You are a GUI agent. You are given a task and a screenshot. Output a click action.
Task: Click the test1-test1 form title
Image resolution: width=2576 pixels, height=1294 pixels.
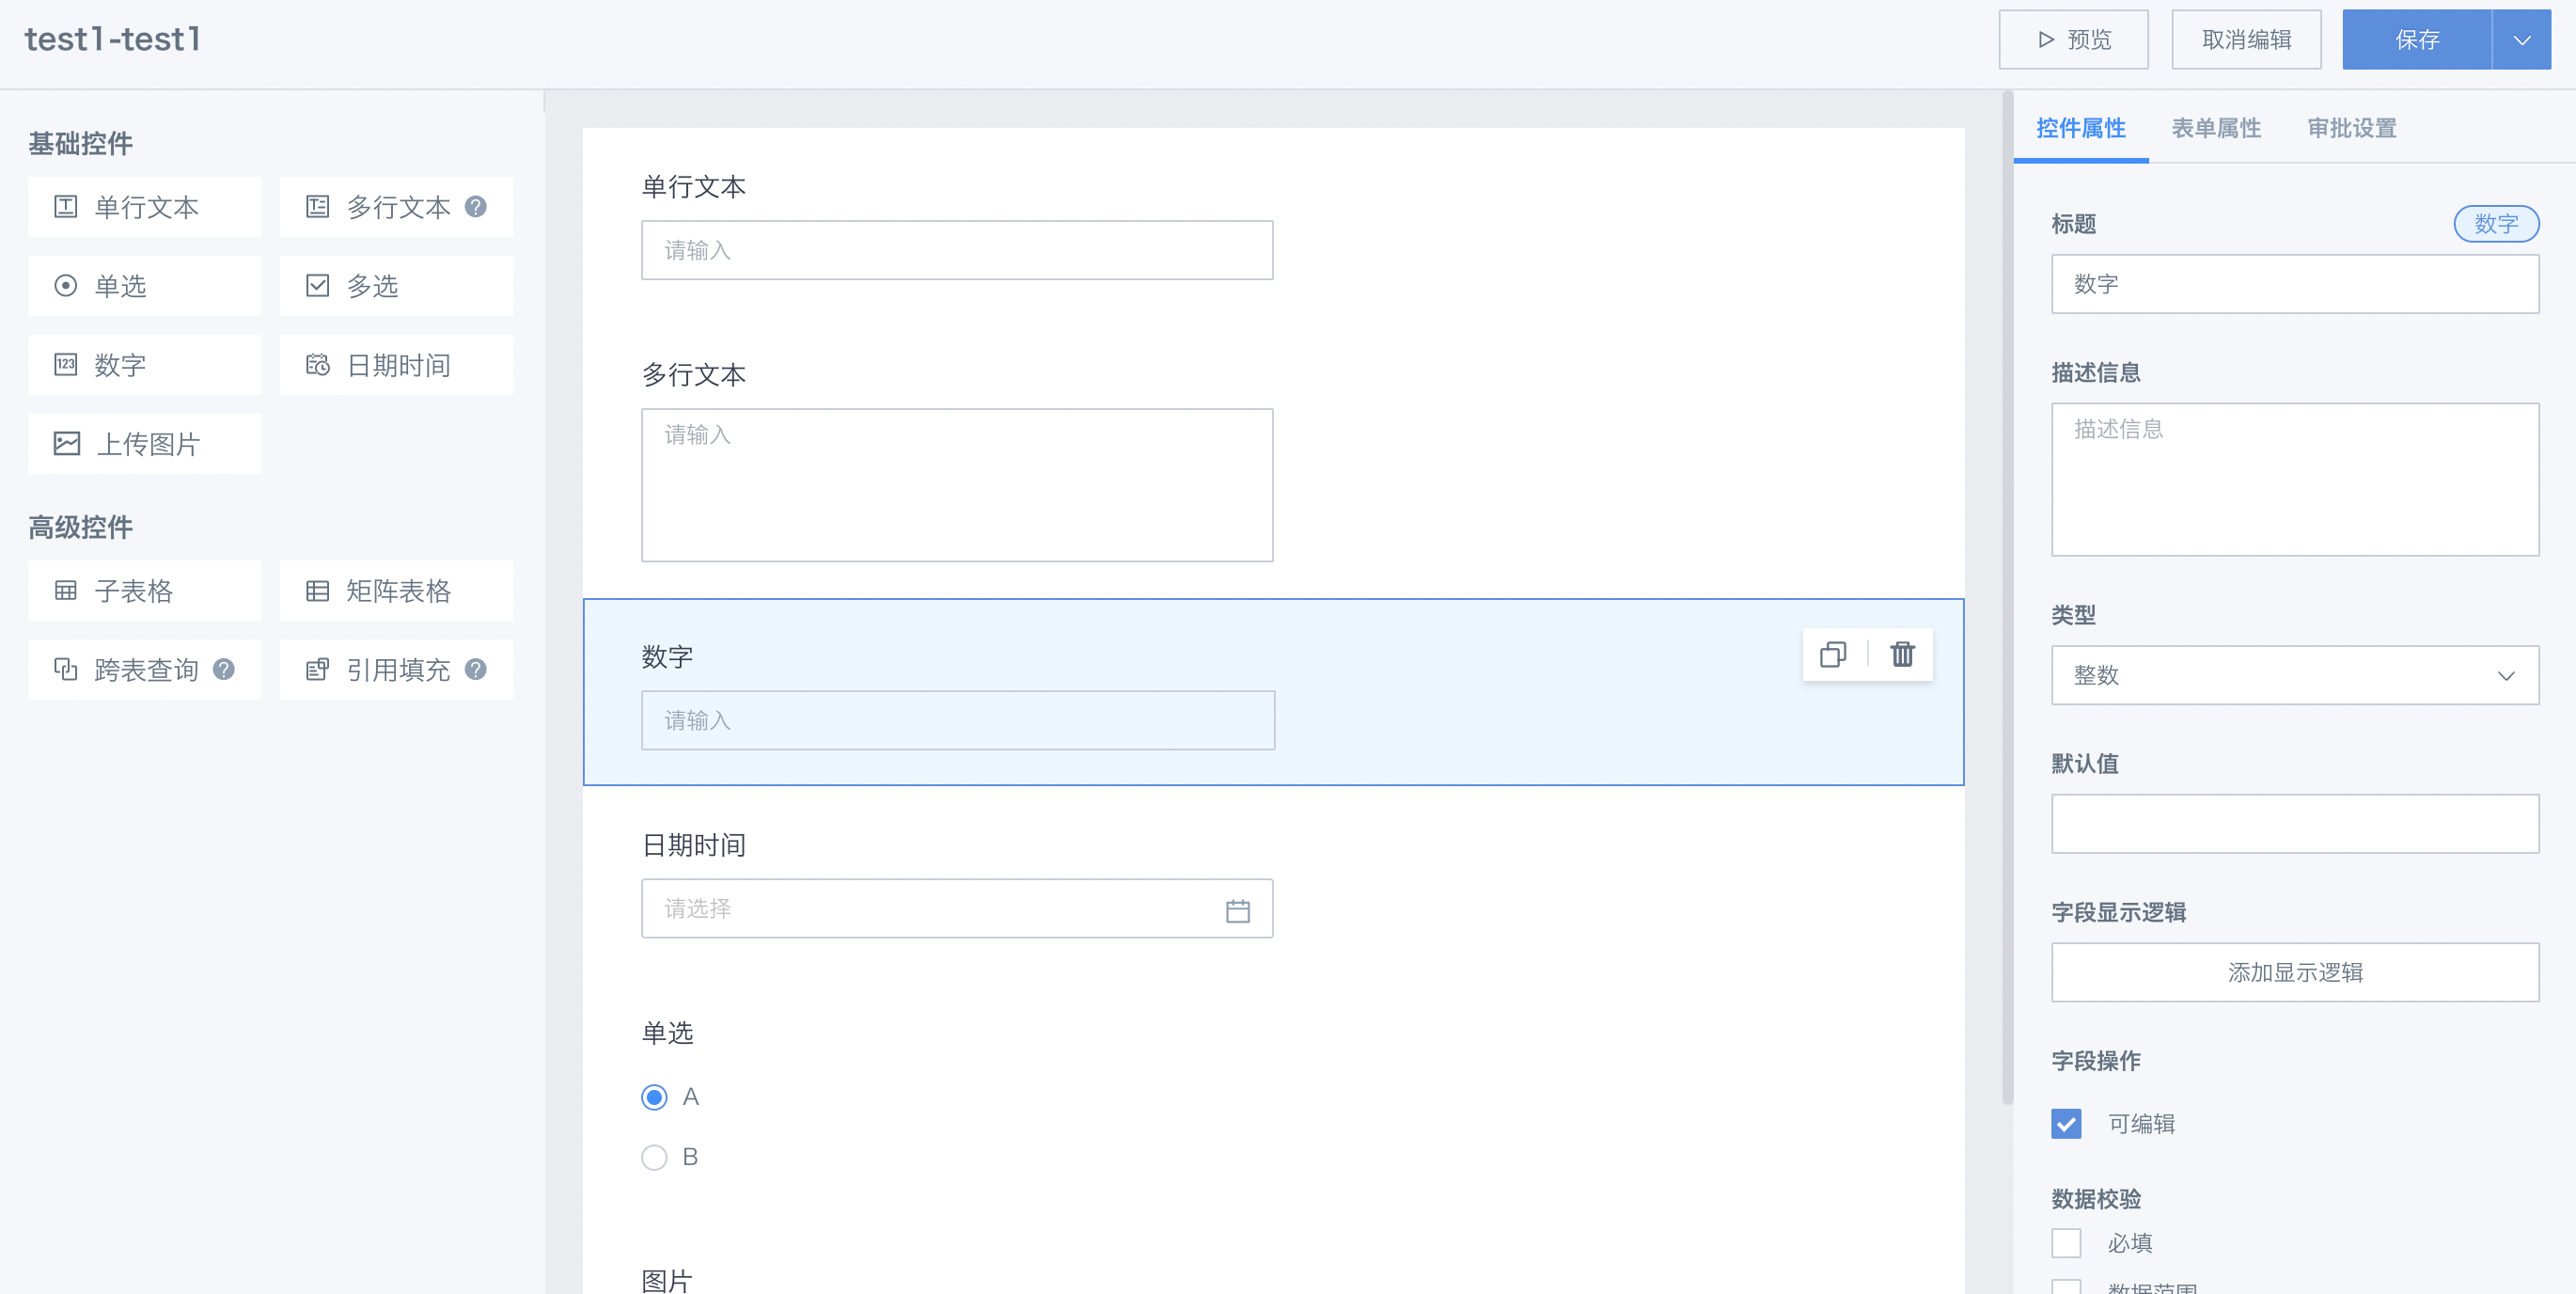coord(113,39)
